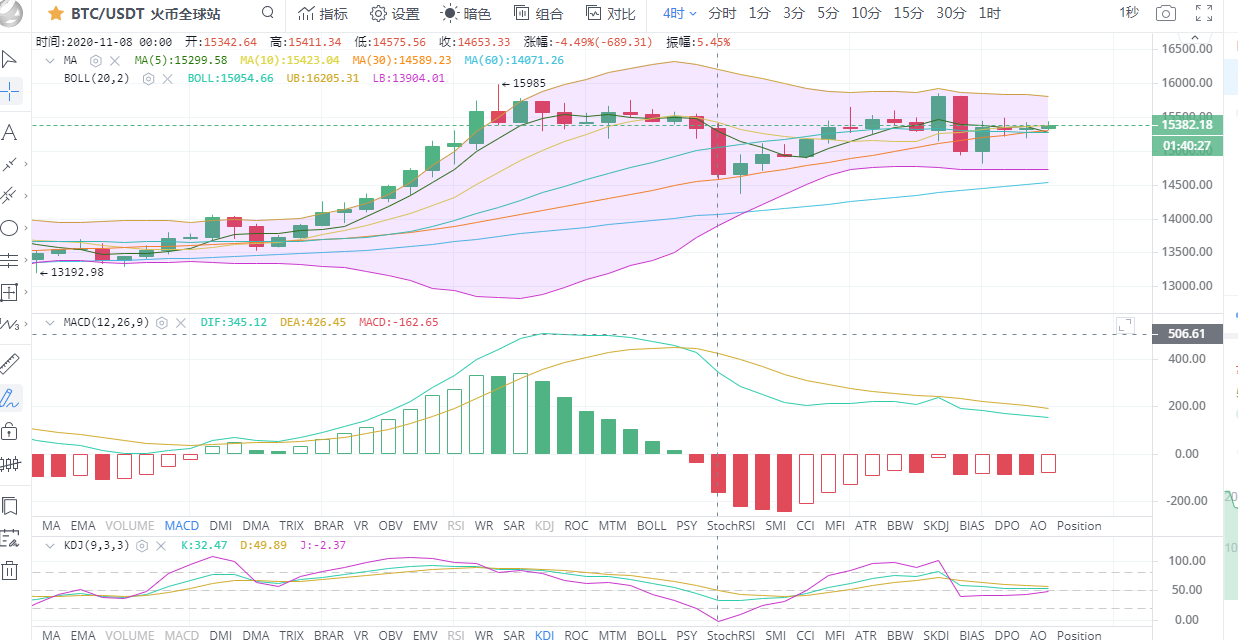This screenshot has height=640, width=1238.
Task: Maximize the MACD pane icon
Action: (x=1125, y=325)
